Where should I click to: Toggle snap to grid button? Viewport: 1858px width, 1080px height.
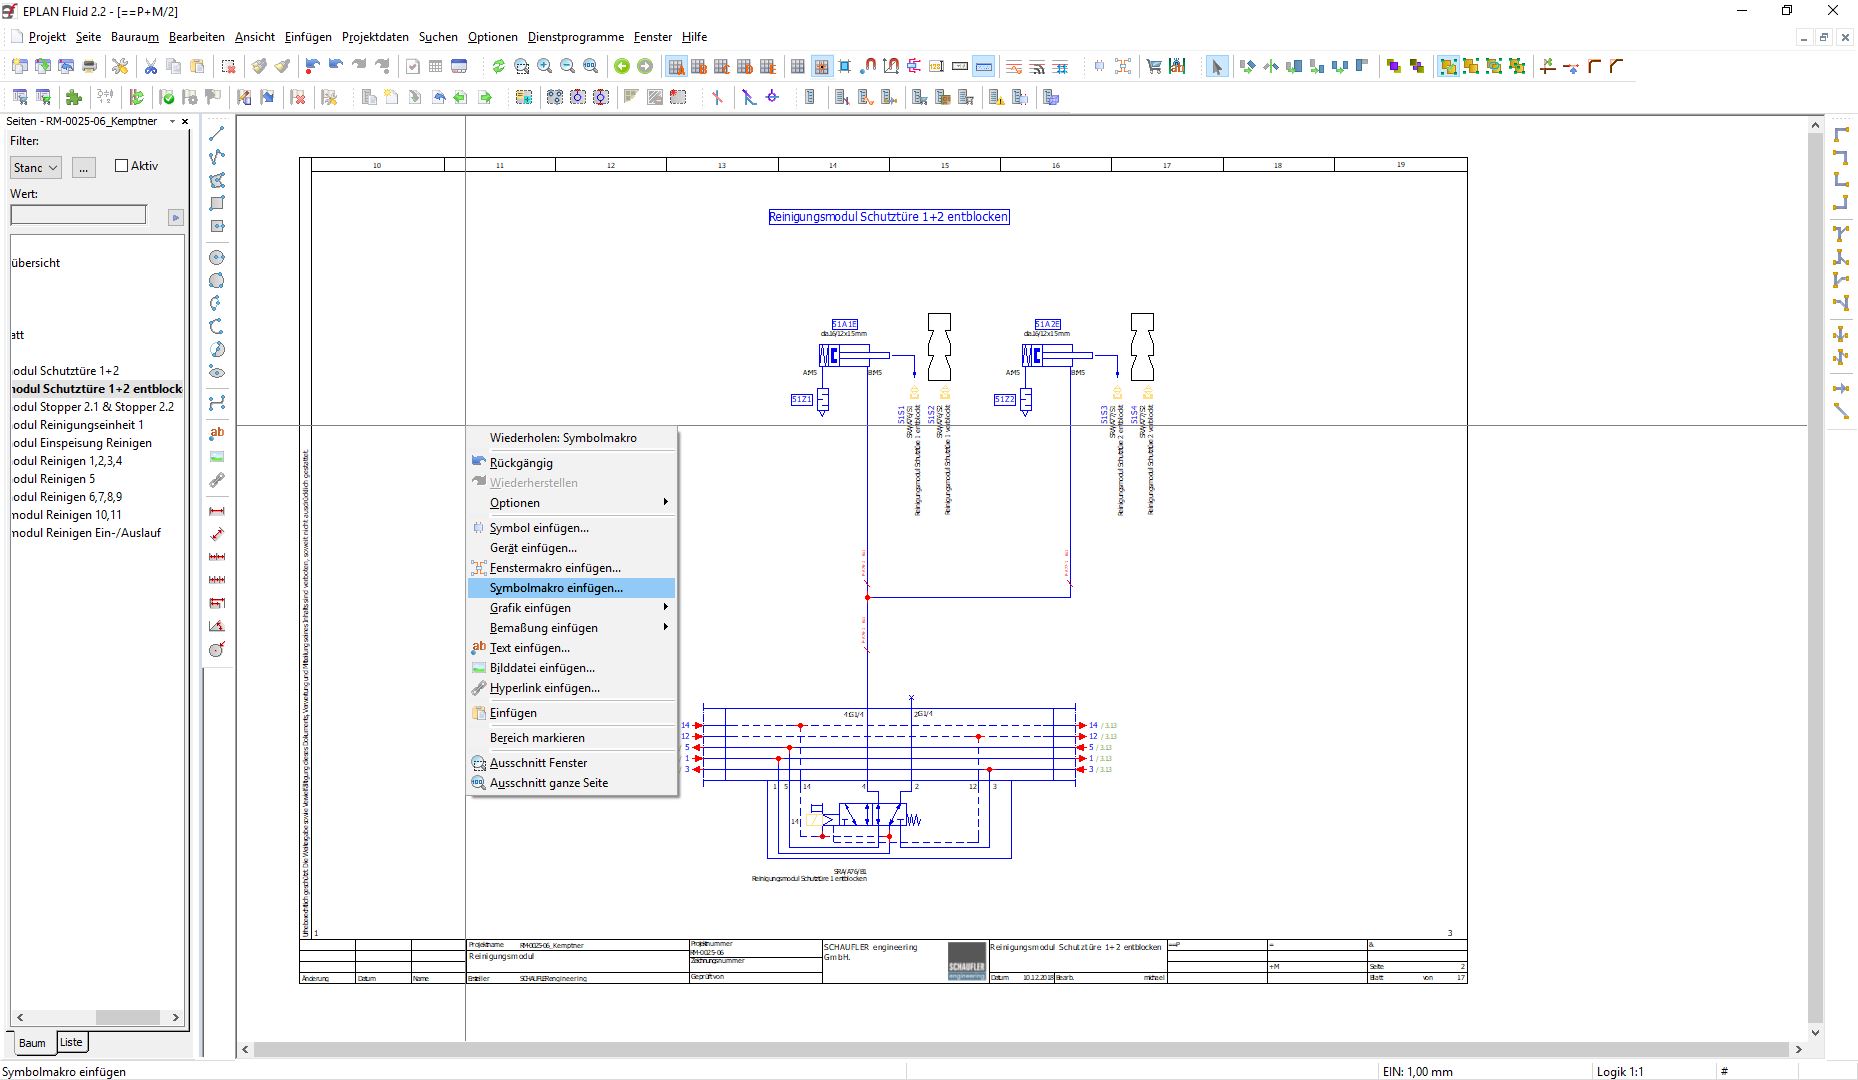click(821, 66)
